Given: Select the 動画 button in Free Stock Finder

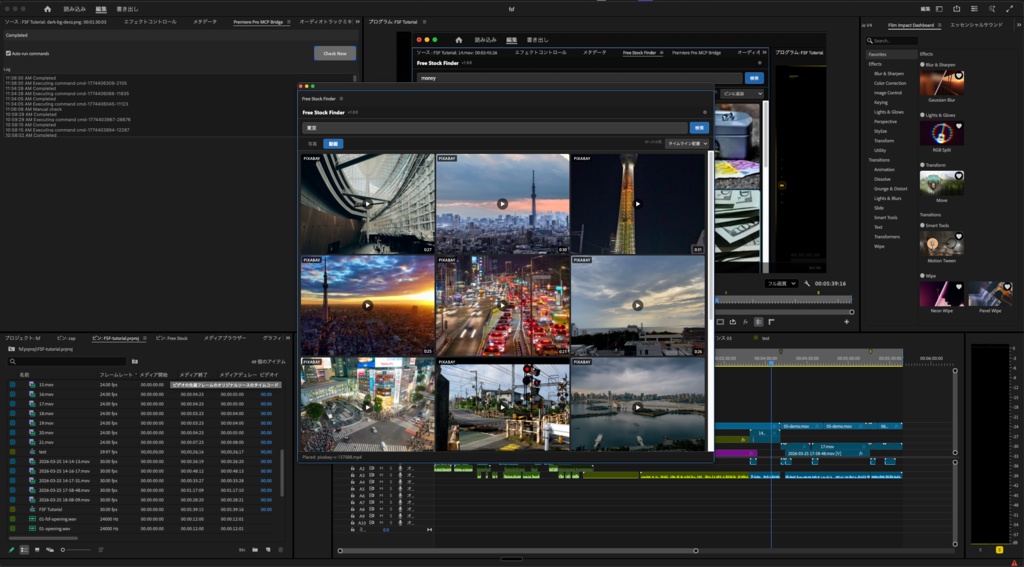Looking at the screenshot, I should click(333, 144).
